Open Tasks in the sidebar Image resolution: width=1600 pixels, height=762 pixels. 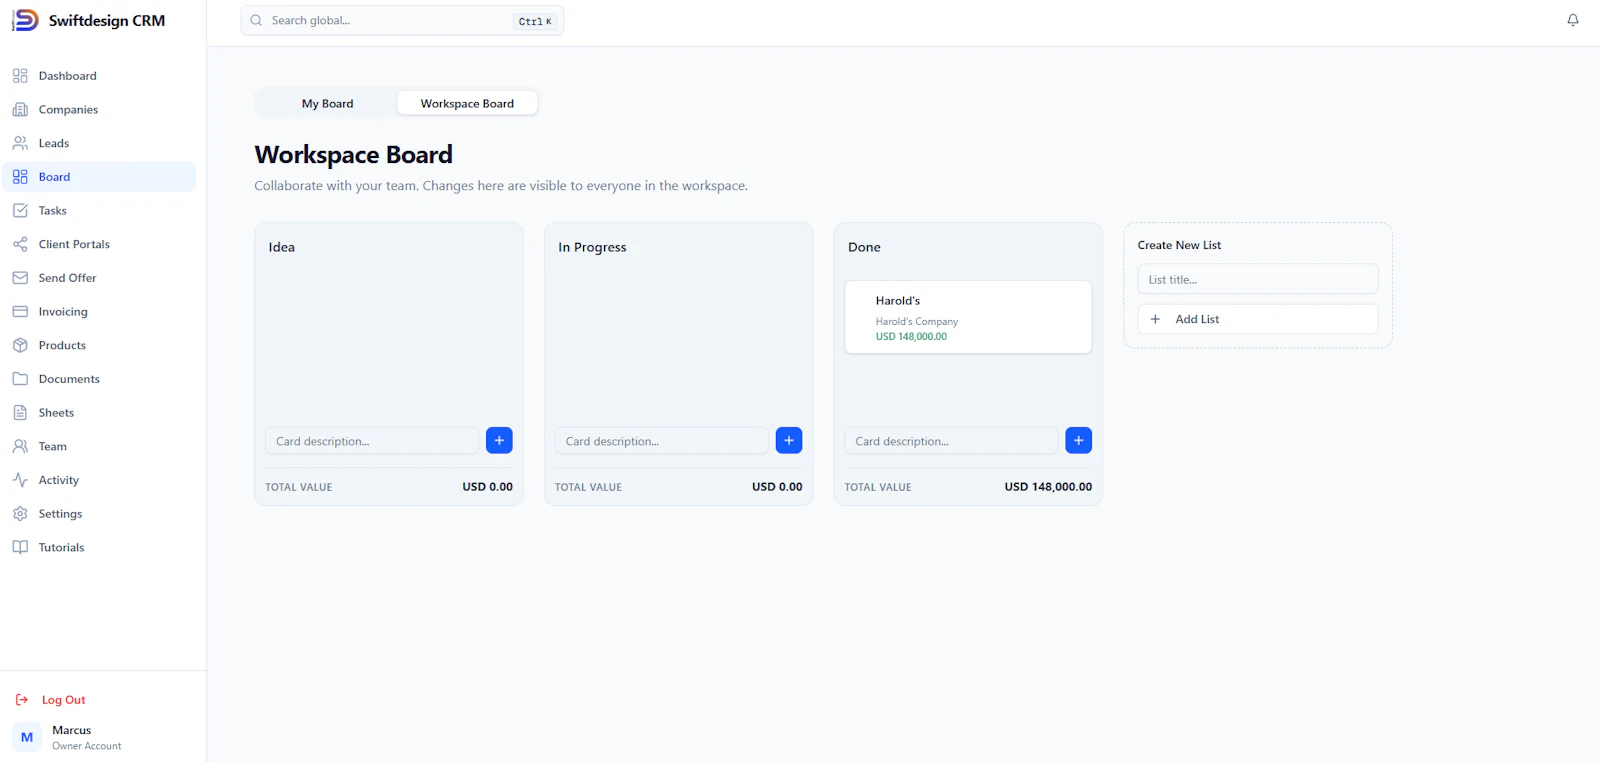click(100, 210)
